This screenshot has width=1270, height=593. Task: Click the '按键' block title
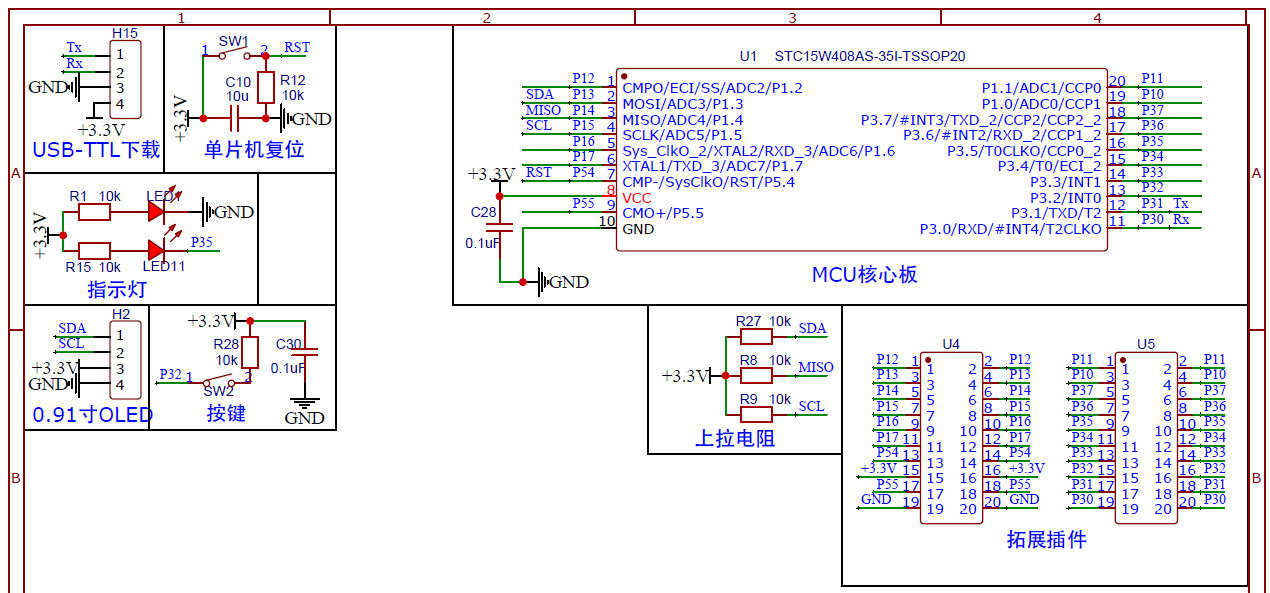pos(226,413)
